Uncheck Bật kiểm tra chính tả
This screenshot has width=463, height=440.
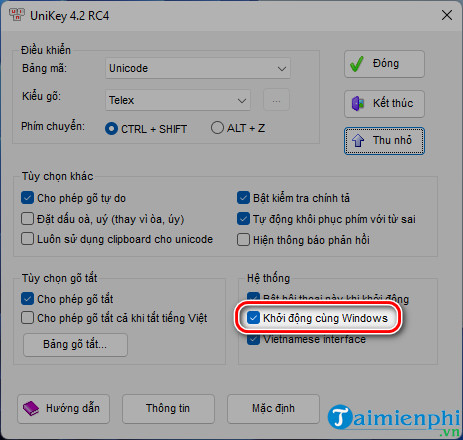[243, 198]
